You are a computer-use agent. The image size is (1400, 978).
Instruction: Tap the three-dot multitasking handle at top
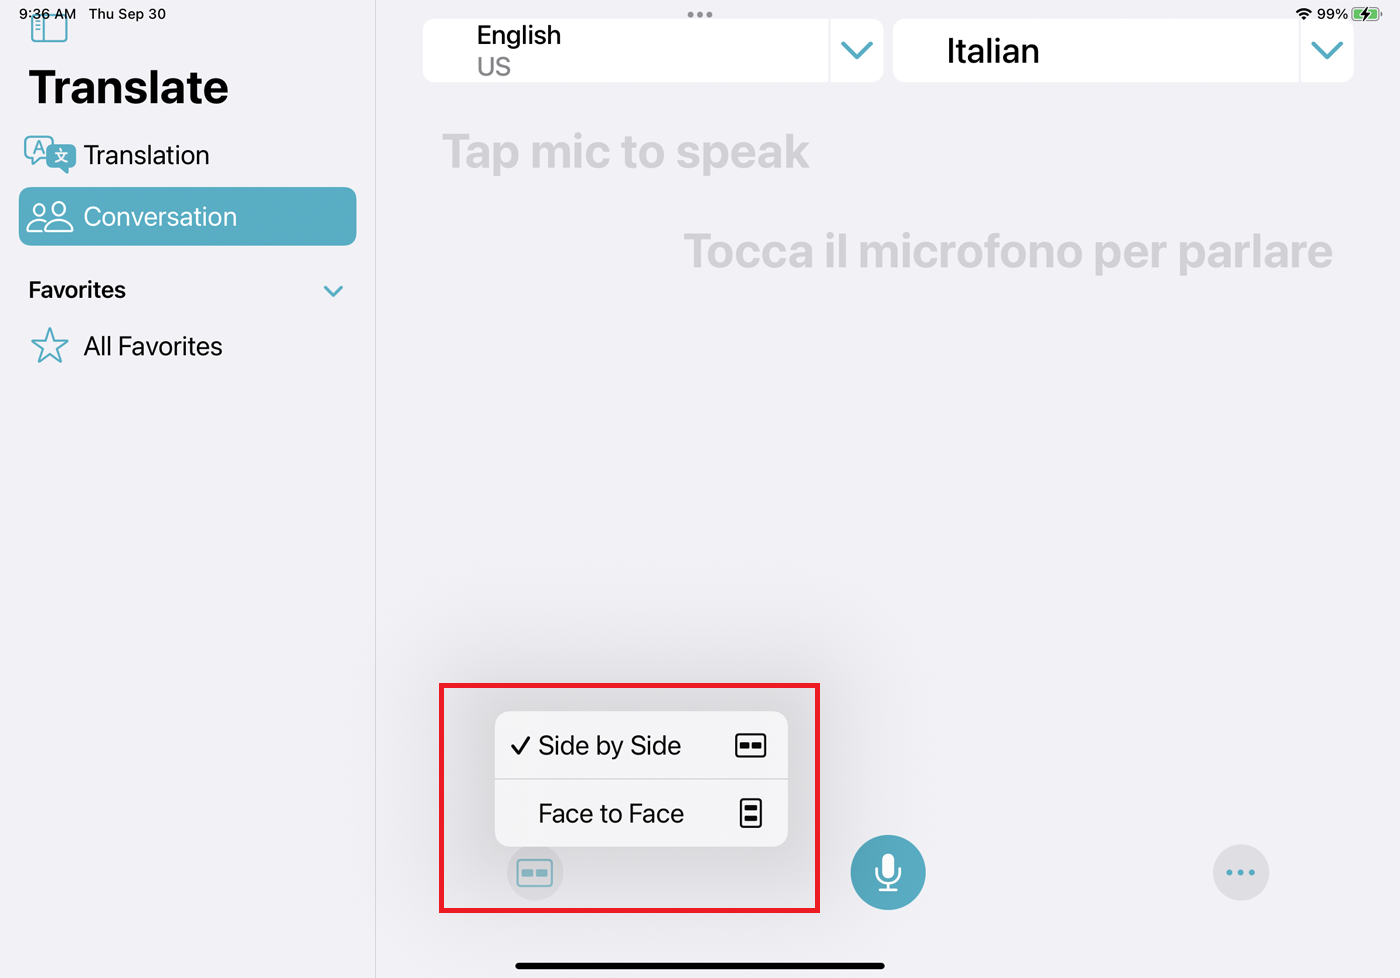[x=700, y=14]
